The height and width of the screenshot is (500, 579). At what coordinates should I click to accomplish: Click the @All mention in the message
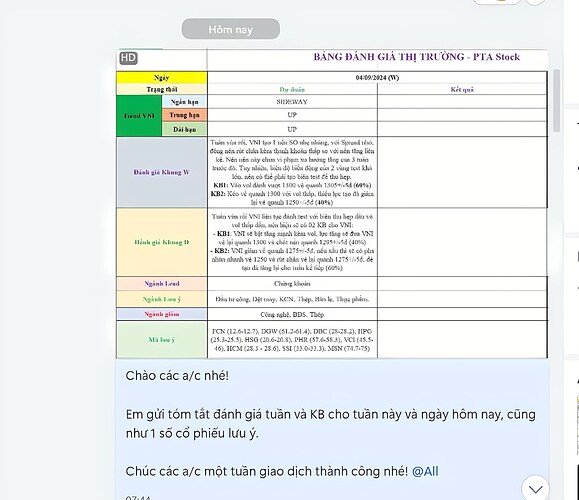coord(425,471)
